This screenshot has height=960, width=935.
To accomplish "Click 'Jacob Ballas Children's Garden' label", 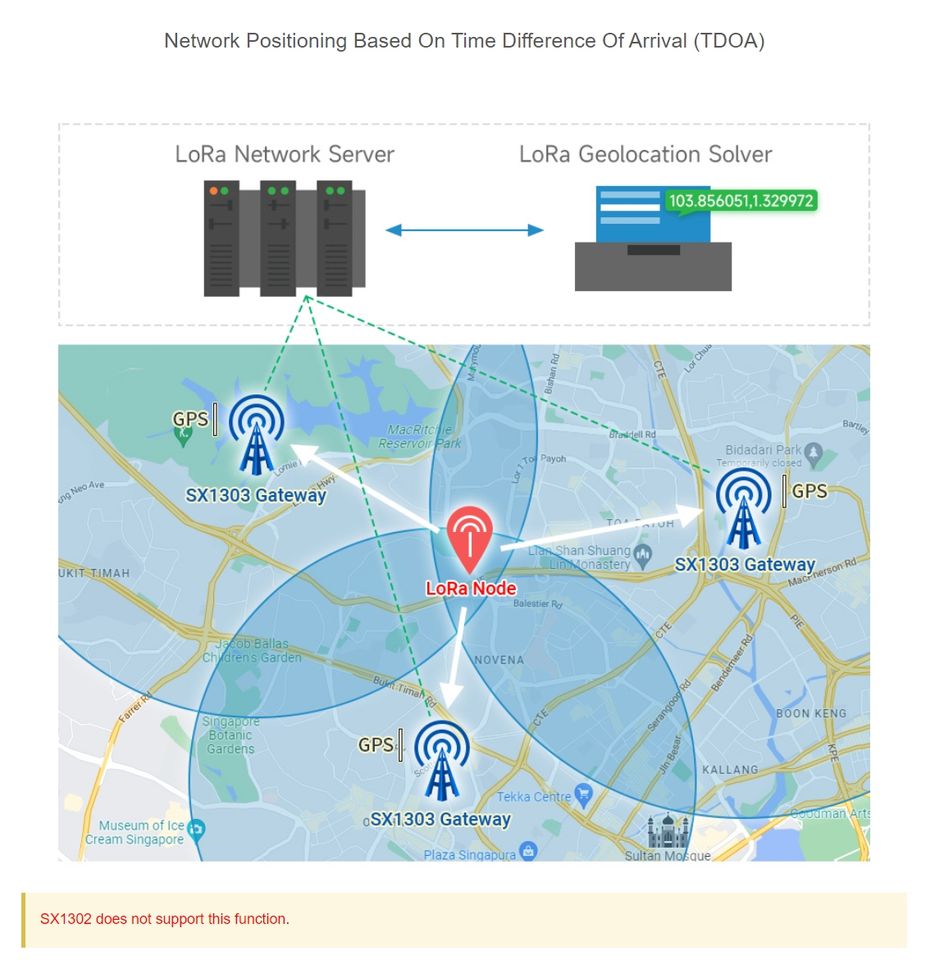I will point(252,651).
